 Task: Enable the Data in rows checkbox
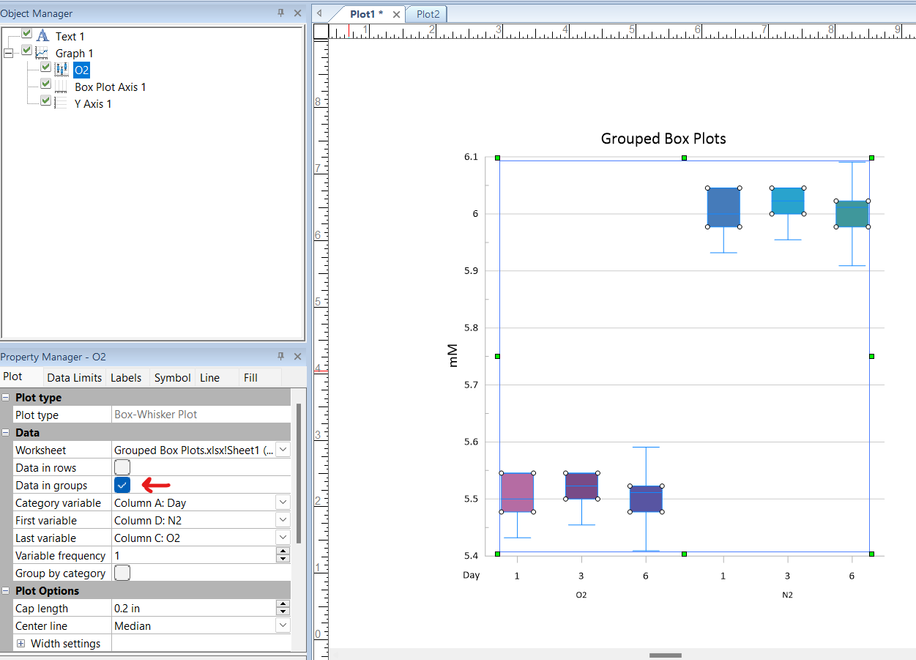tap(122, 468)
